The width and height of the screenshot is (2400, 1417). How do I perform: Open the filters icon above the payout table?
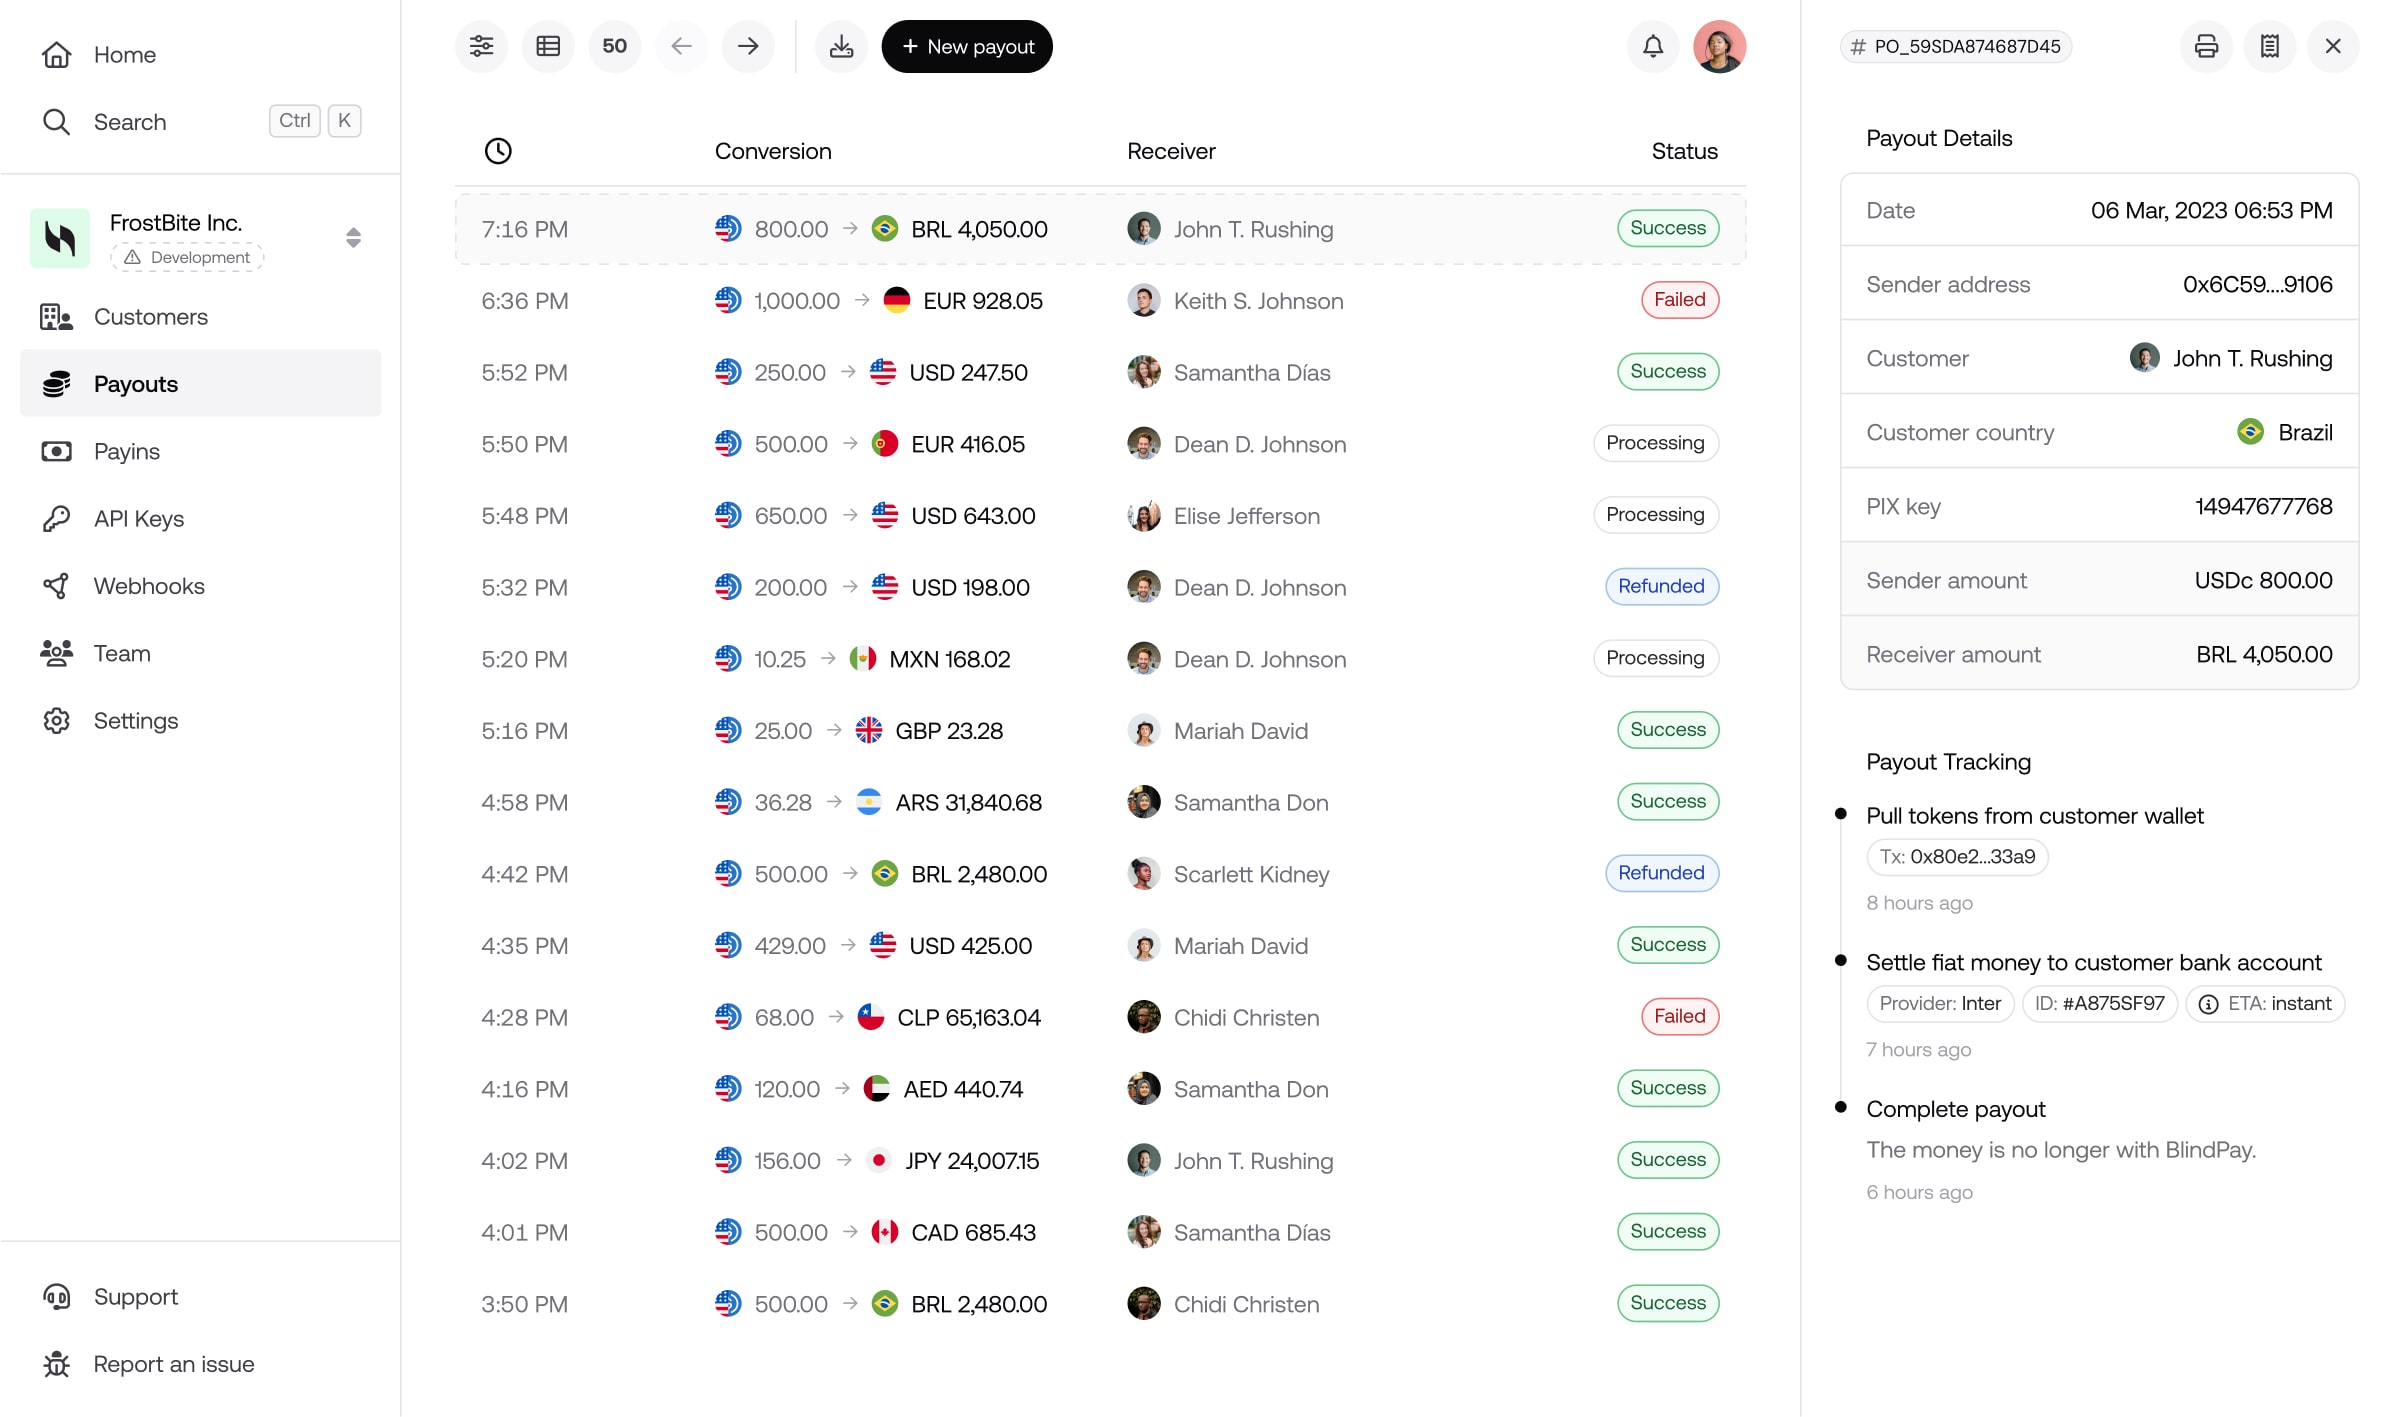(x=482, y=46)
